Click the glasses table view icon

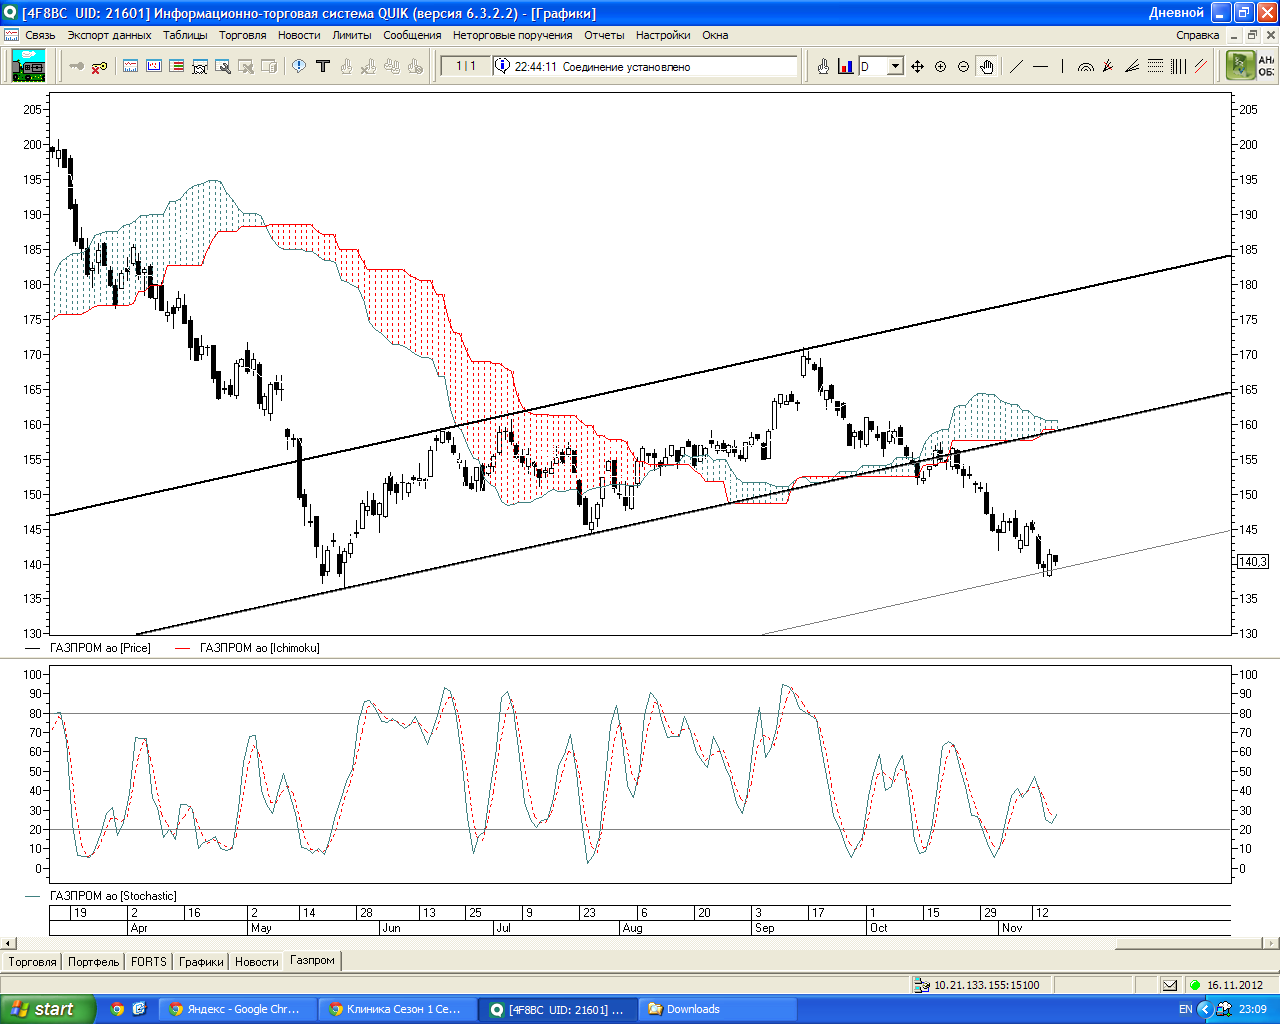200,66
